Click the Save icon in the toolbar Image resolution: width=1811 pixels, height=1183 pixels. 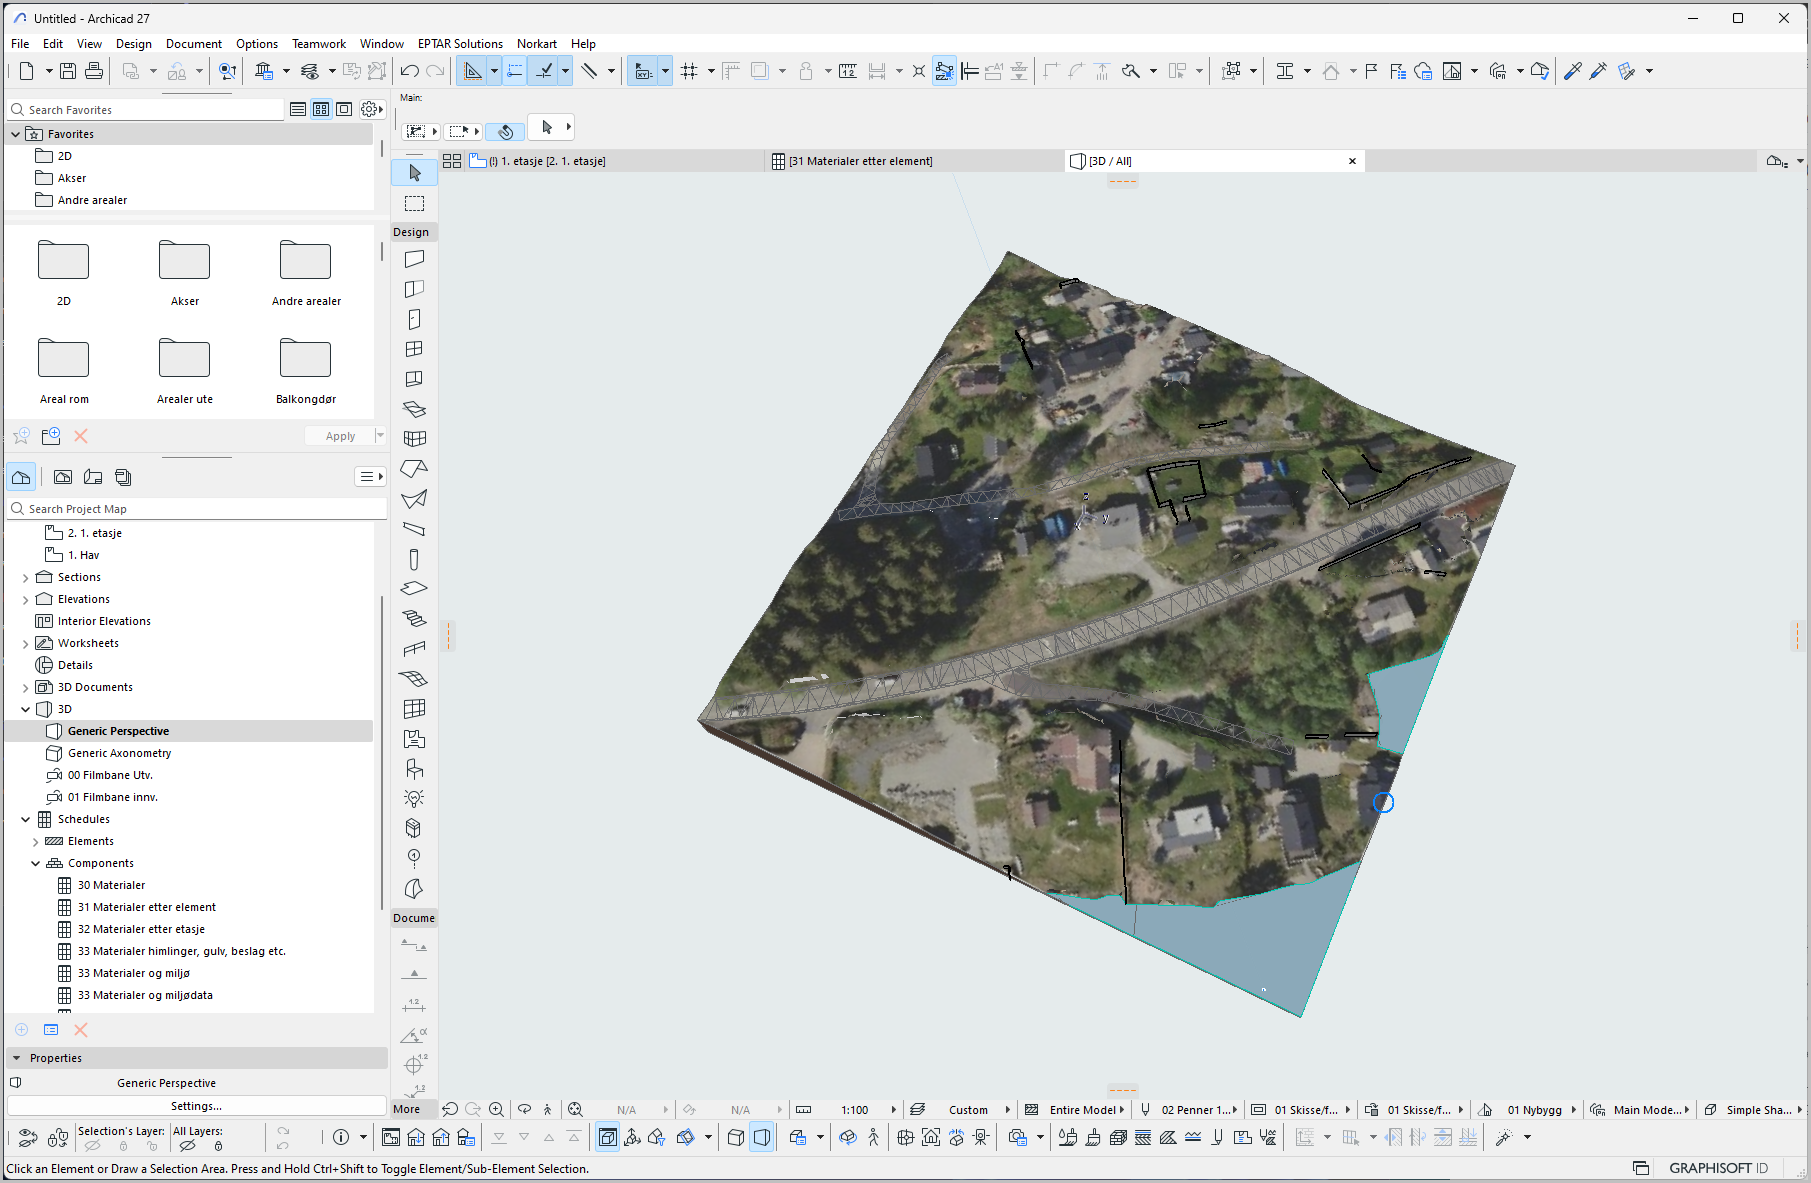click(68, 71)
